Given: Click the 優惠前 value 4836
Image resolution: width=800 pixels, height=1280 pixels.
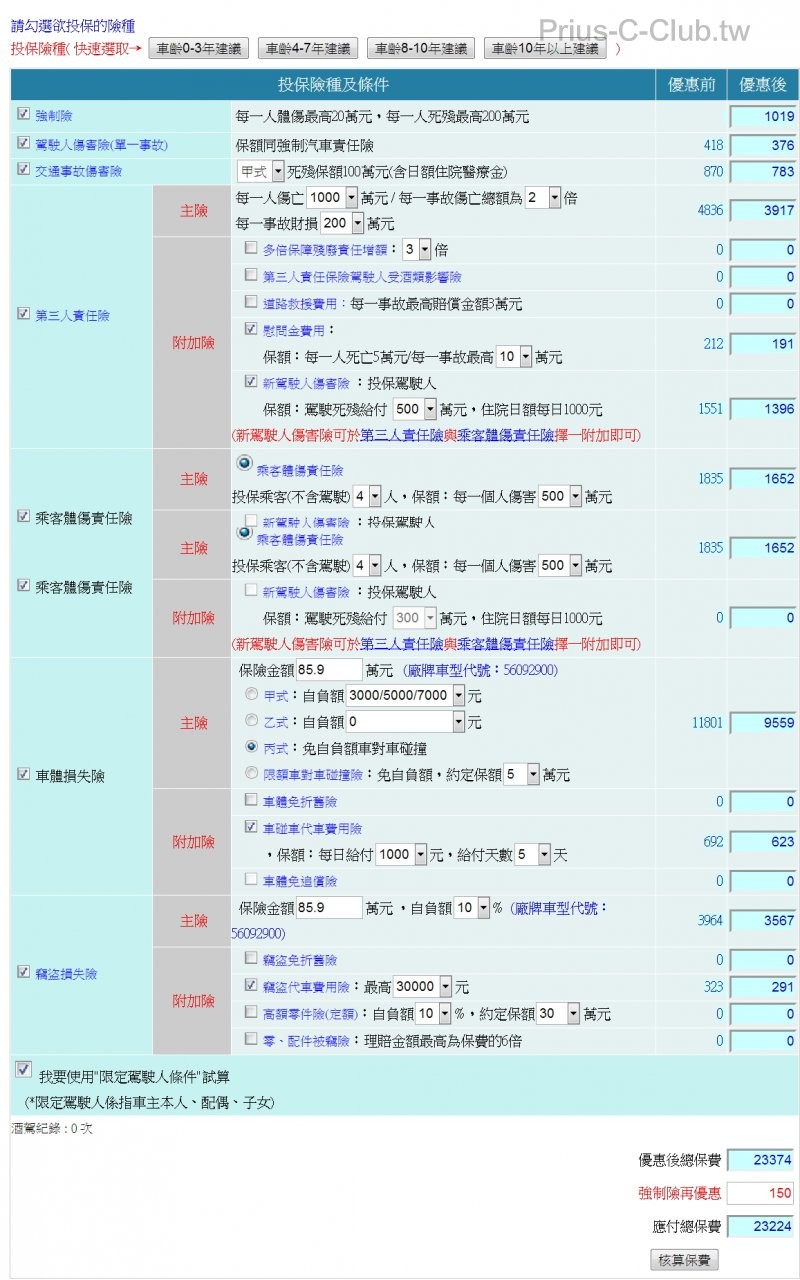Looking at the screenshot, I should (710, 210).
